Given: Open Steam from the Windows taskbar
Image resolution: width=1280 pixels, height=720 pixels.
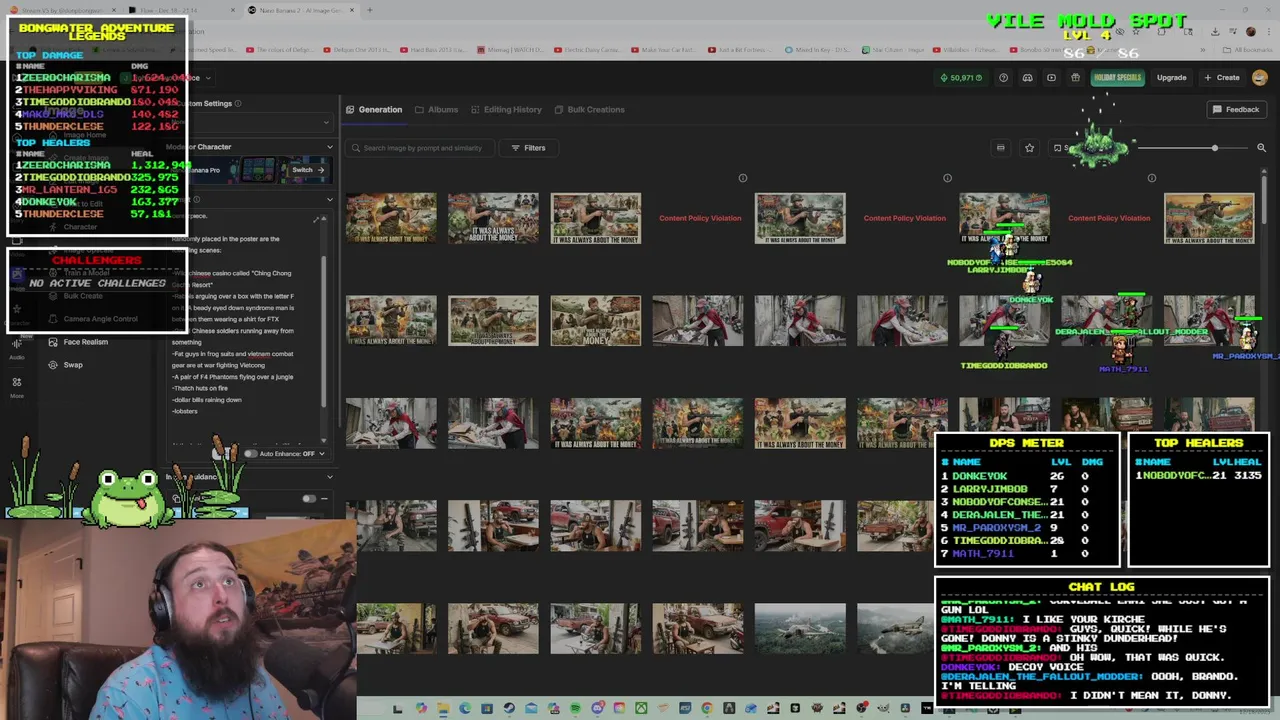Looking at the screenshot, I should (x=509, y=709).
